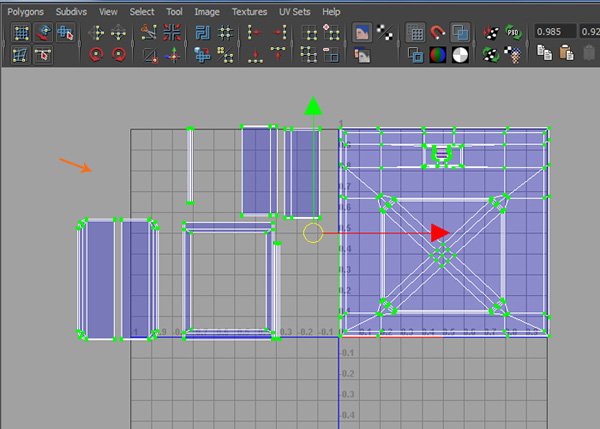Screen dimensions: 600x429
Task: Toggle dim image display
Action: [x=362, y=55]
